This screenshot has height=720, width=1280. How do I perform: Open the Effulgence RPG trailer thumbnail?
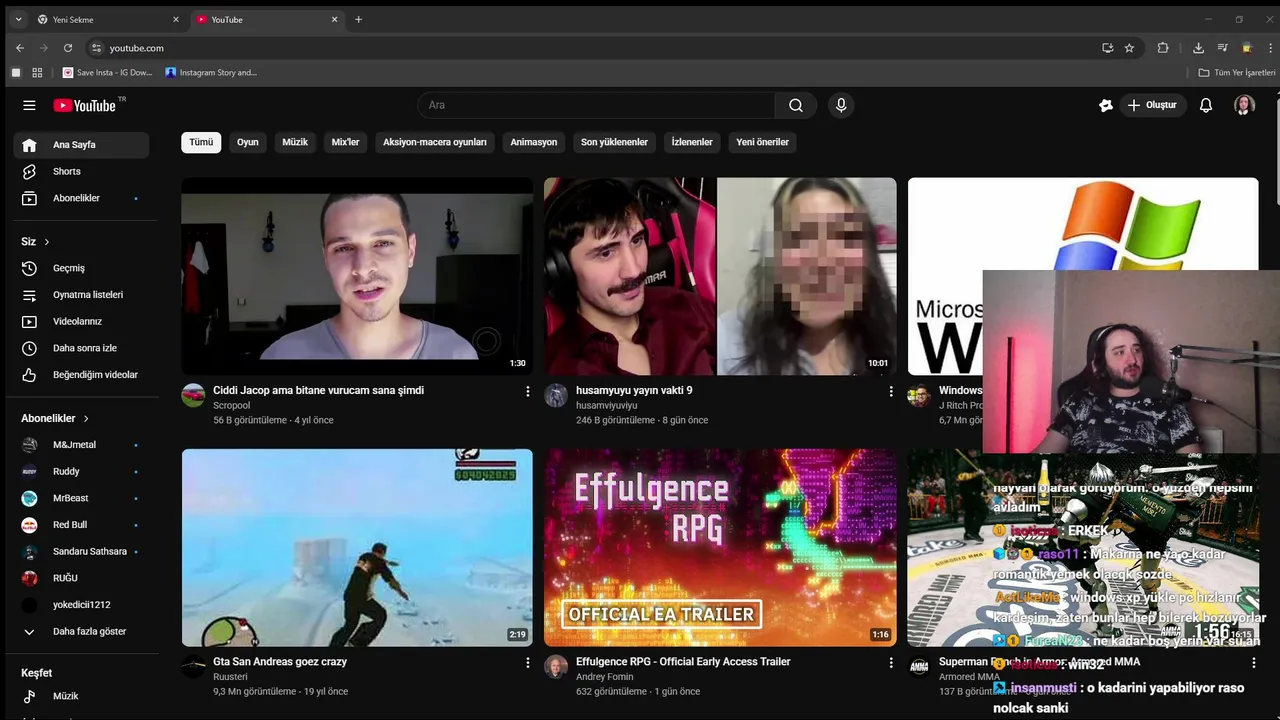coord(720,547)
